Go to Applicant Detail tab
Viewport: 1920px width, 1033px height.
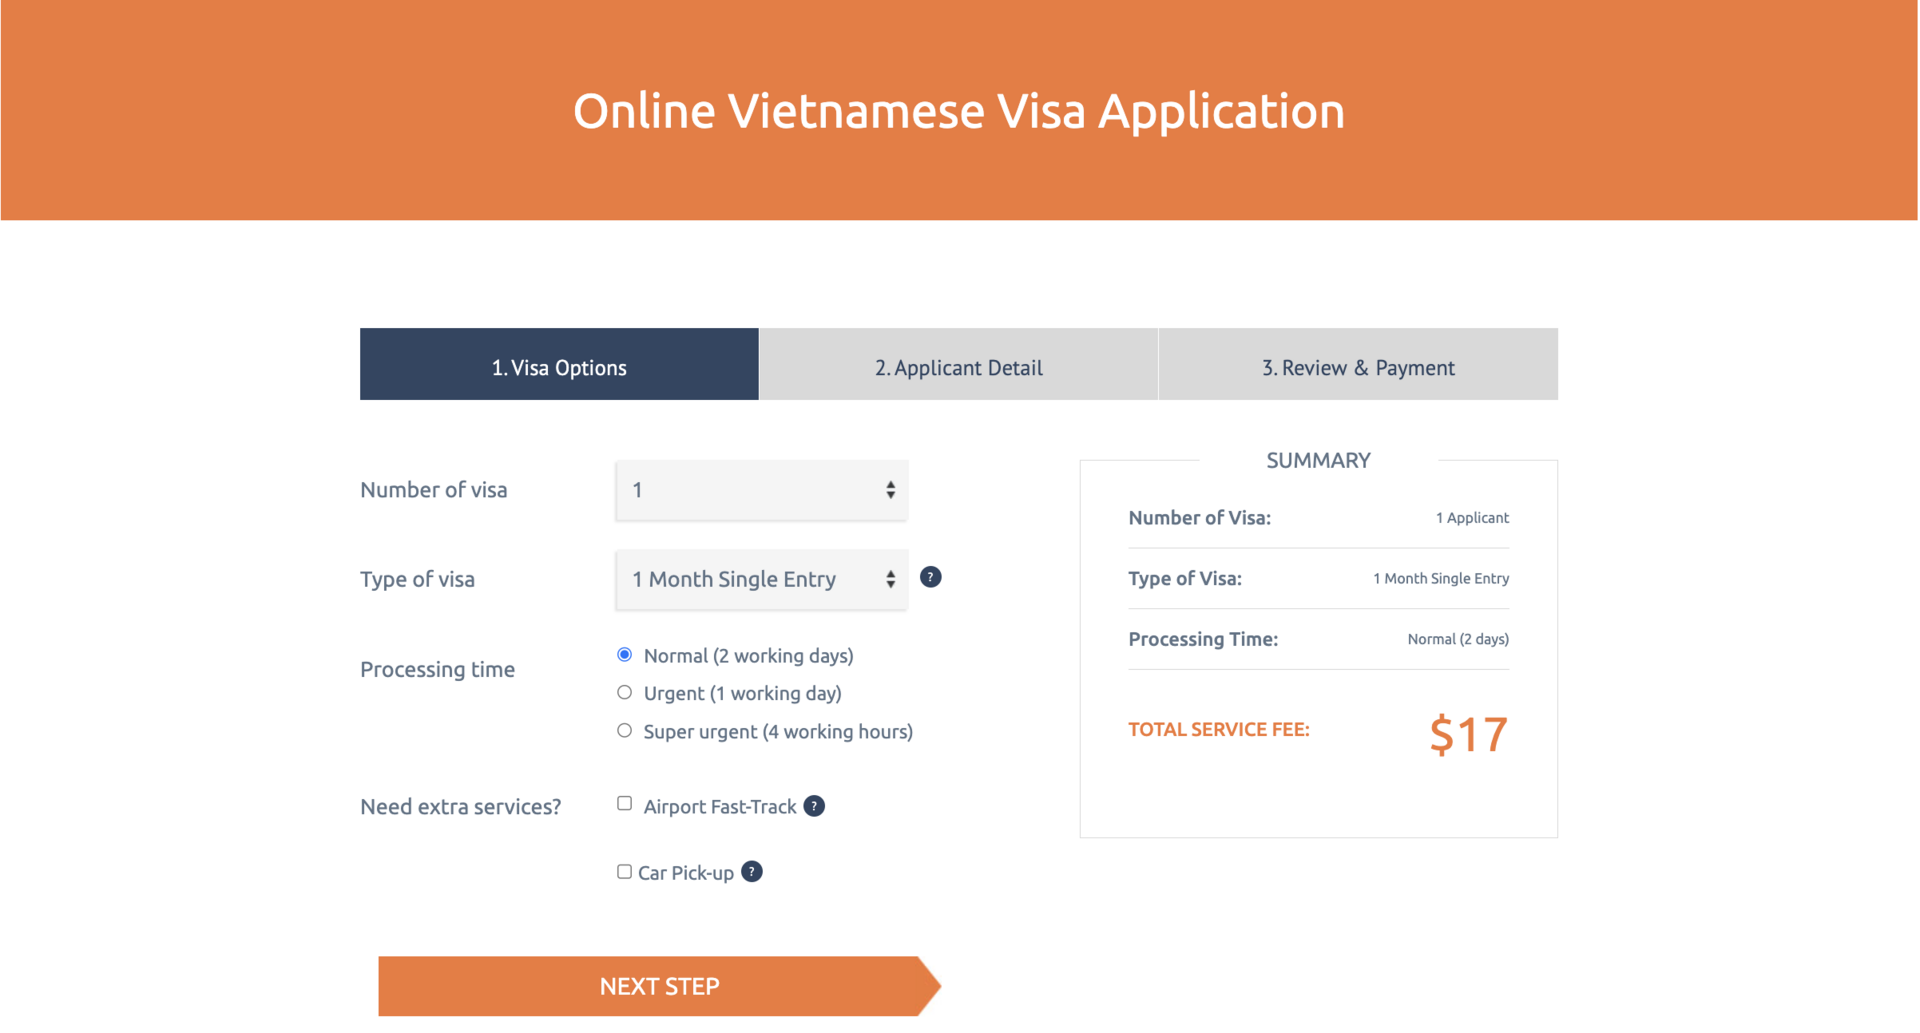[958, 365]
